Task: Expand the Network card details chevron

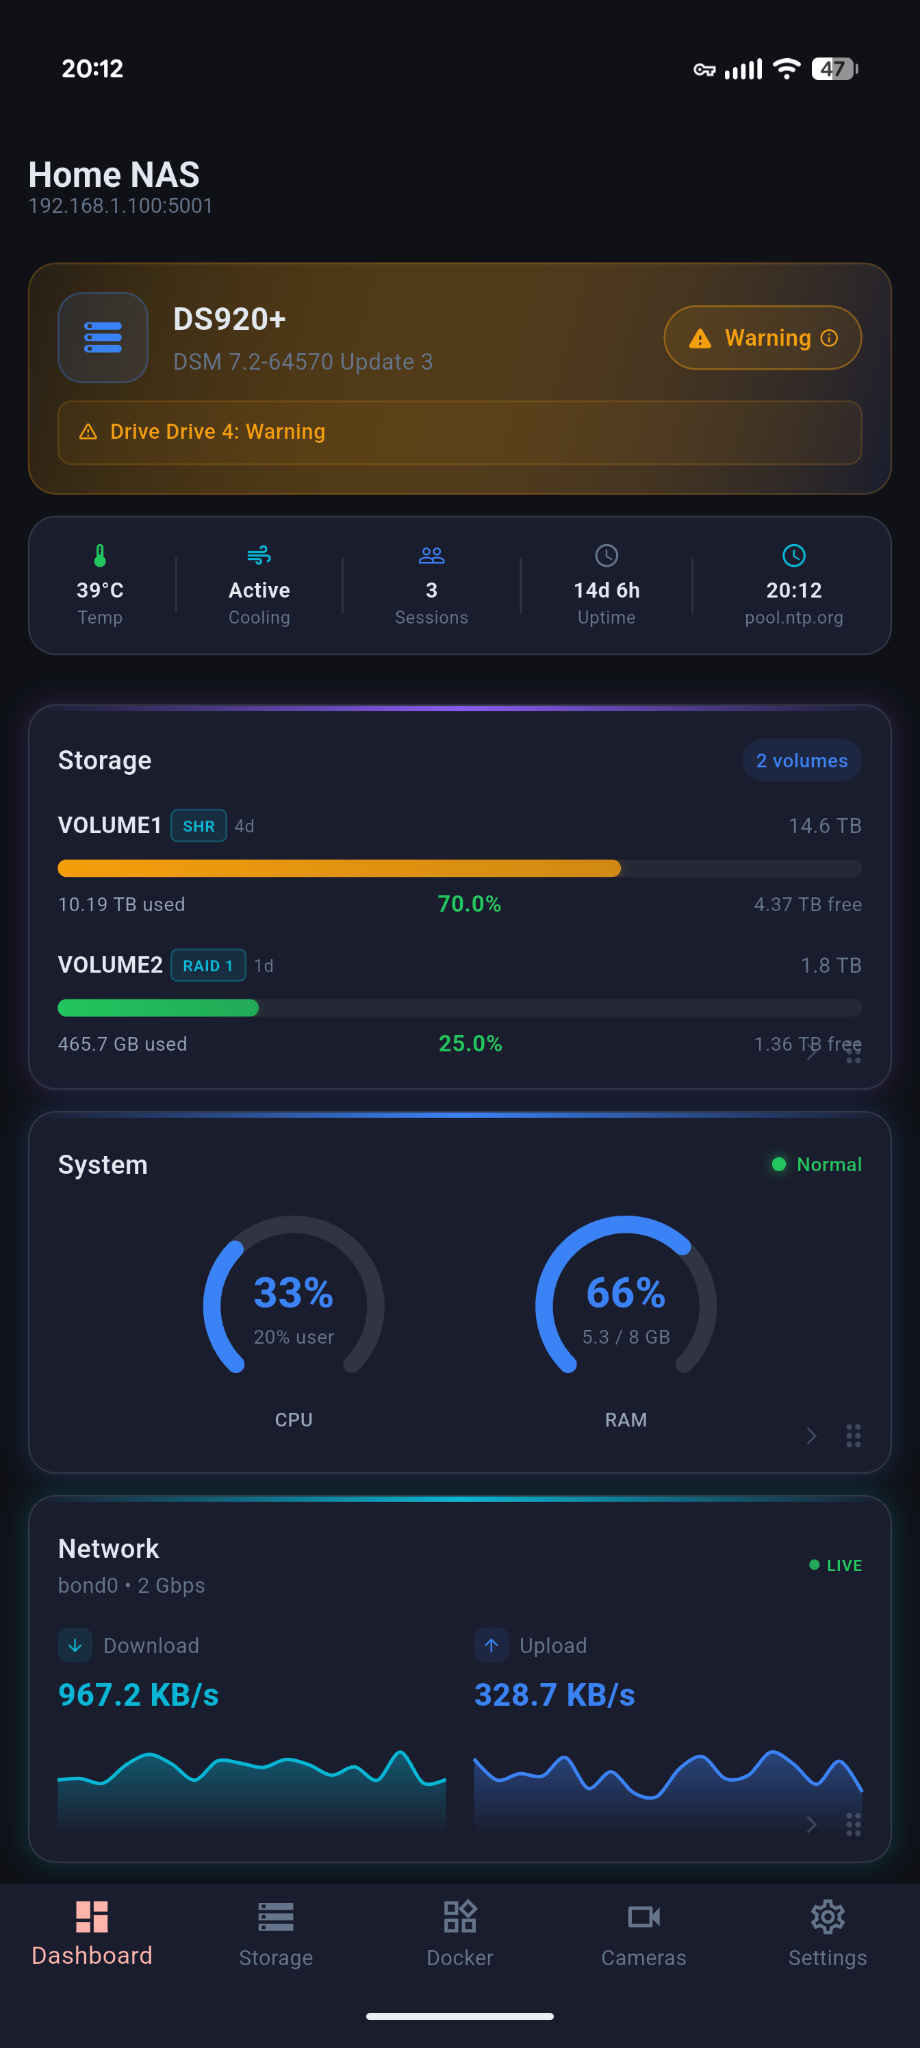Action: point(811,1825)
